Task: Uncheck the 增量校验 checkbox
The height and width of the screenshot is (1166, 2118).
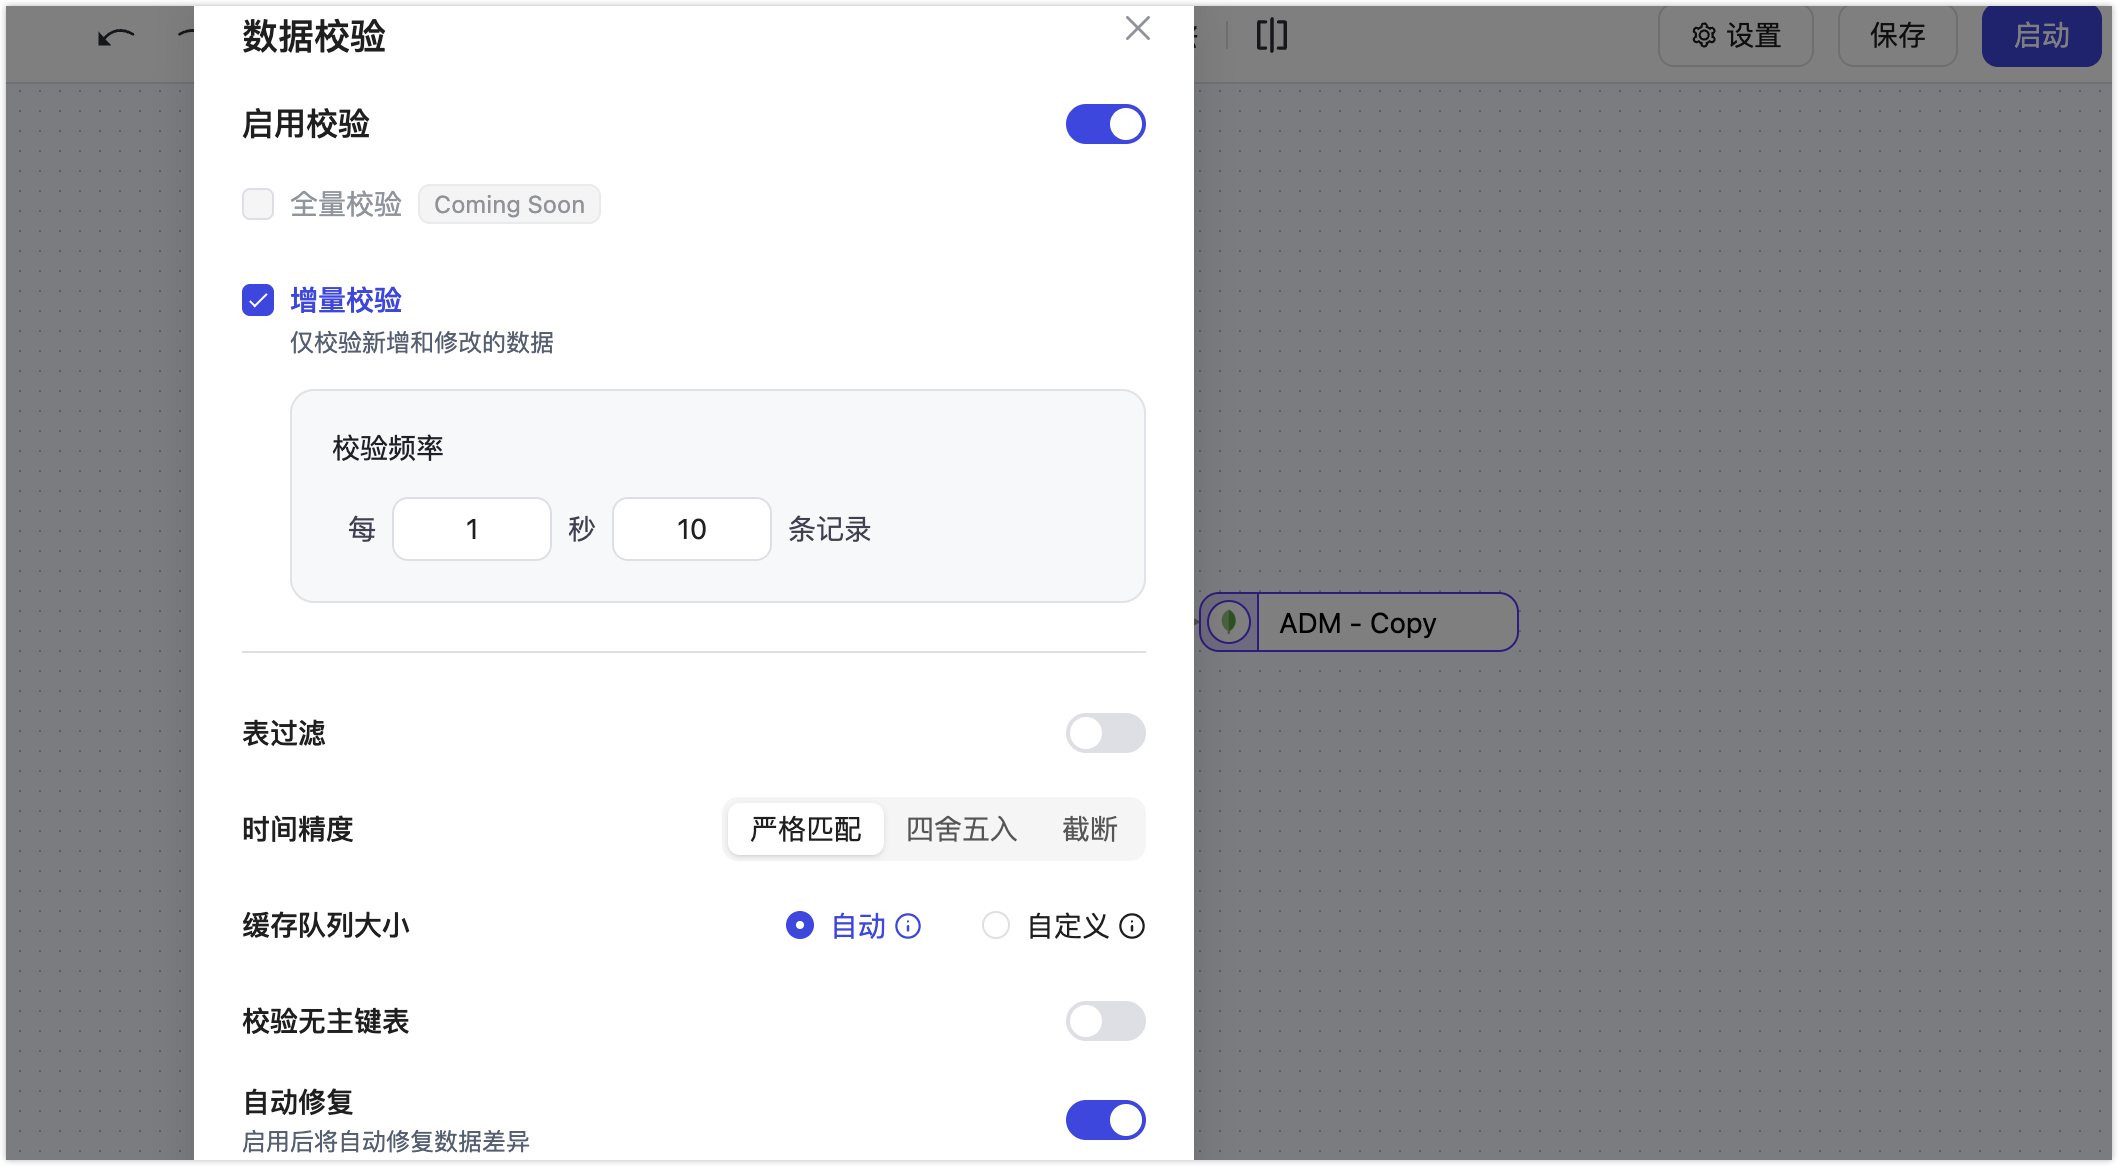Action: (258, 299)
